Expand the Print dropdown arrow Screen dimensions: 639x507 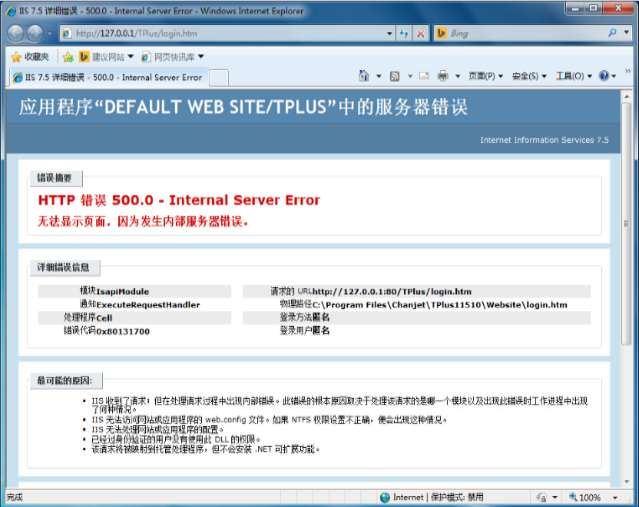pyautogui.click(x=458, y=76)
